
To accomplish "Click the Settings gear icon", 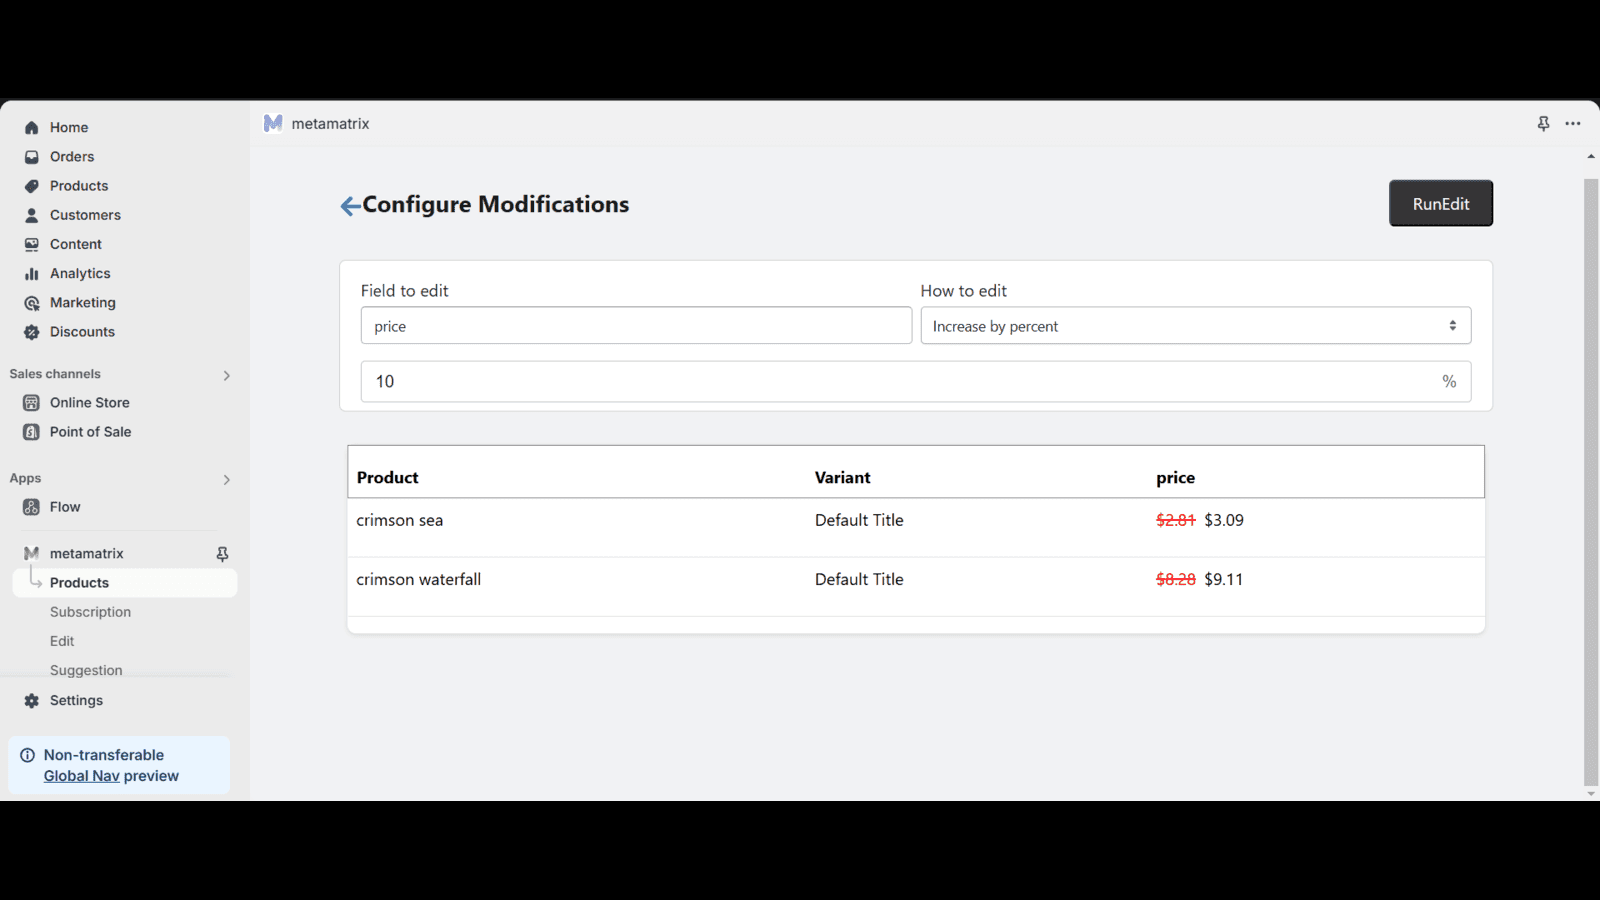I will pos(32,701).
